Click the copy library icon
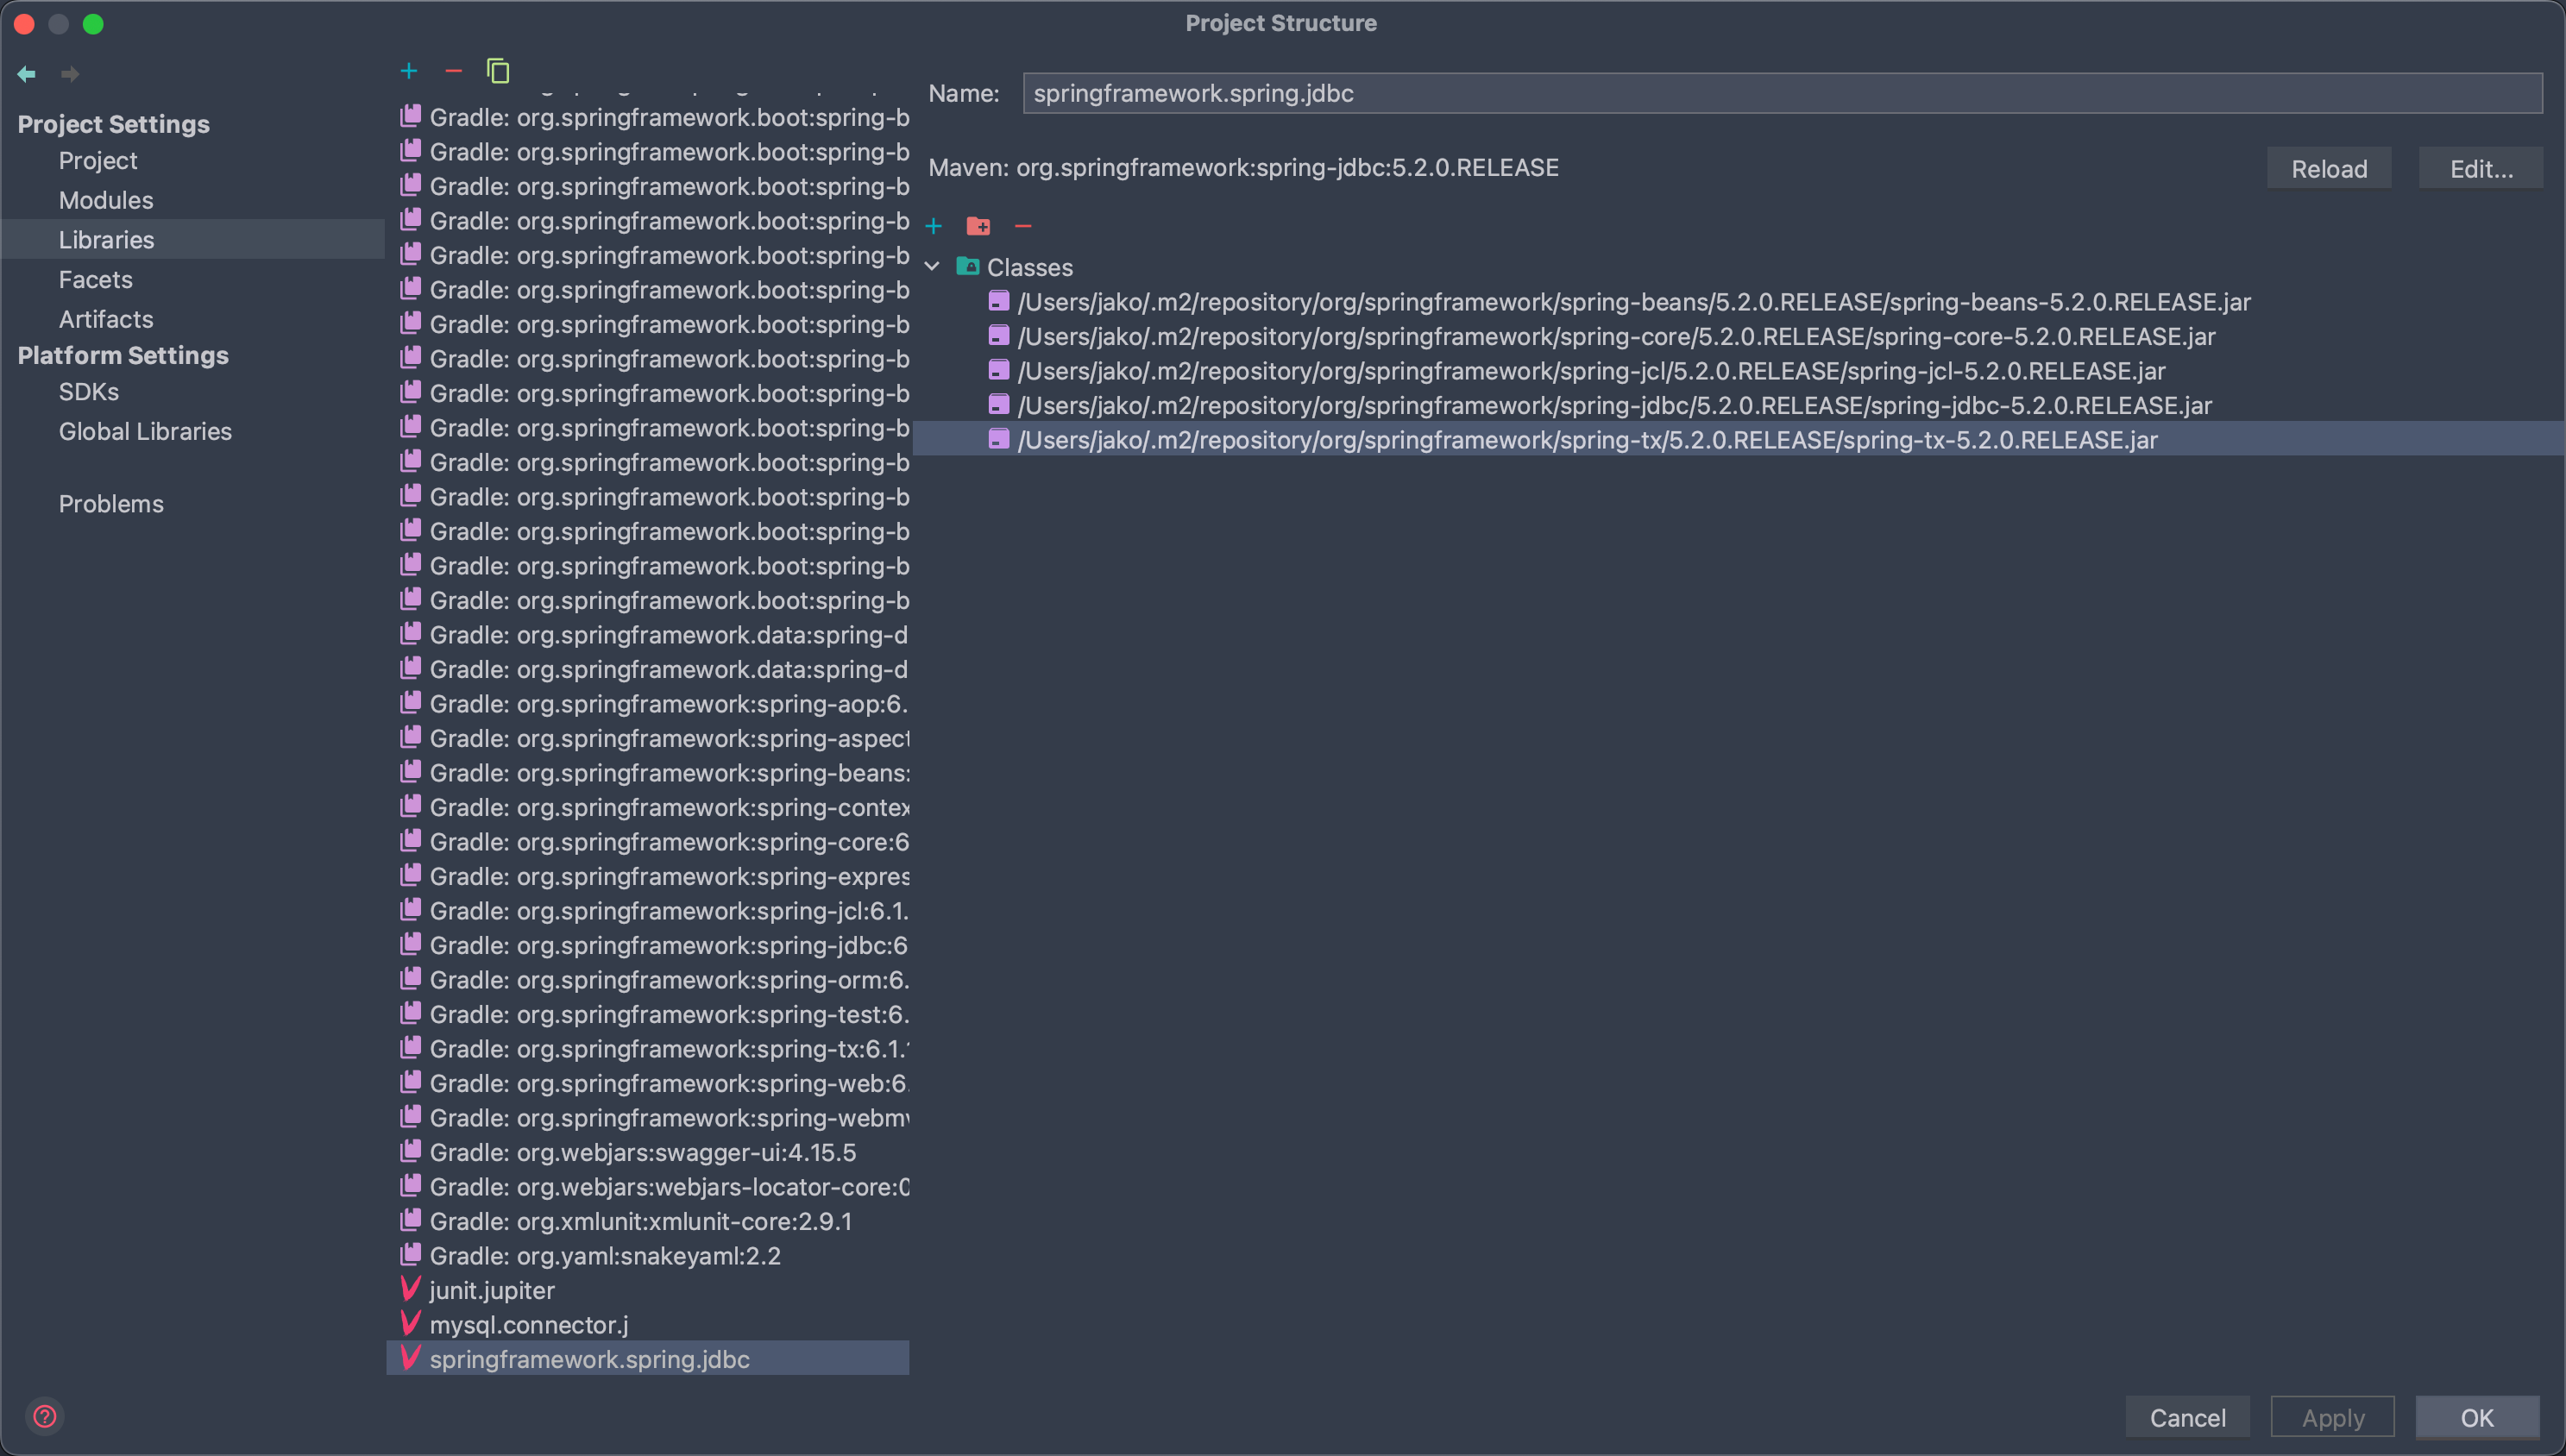 [x=497, y=71]
